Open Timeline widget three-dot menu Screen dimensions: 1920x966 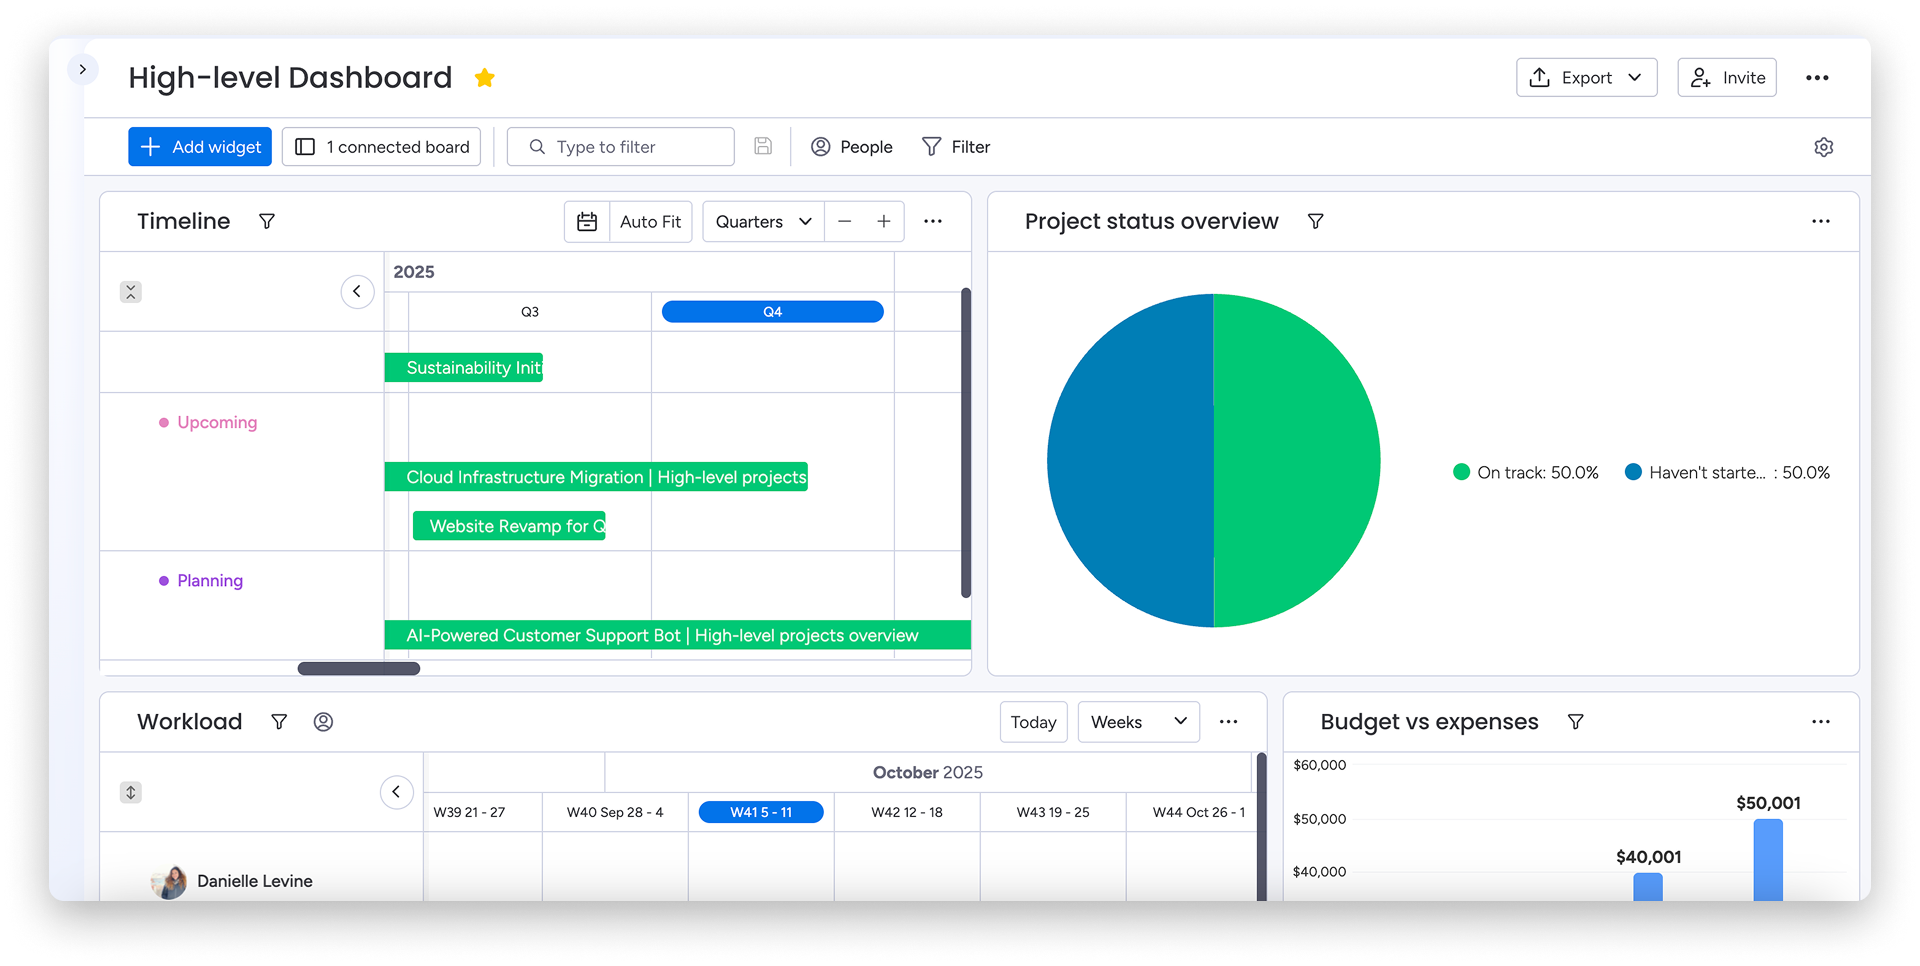(932, 222)
